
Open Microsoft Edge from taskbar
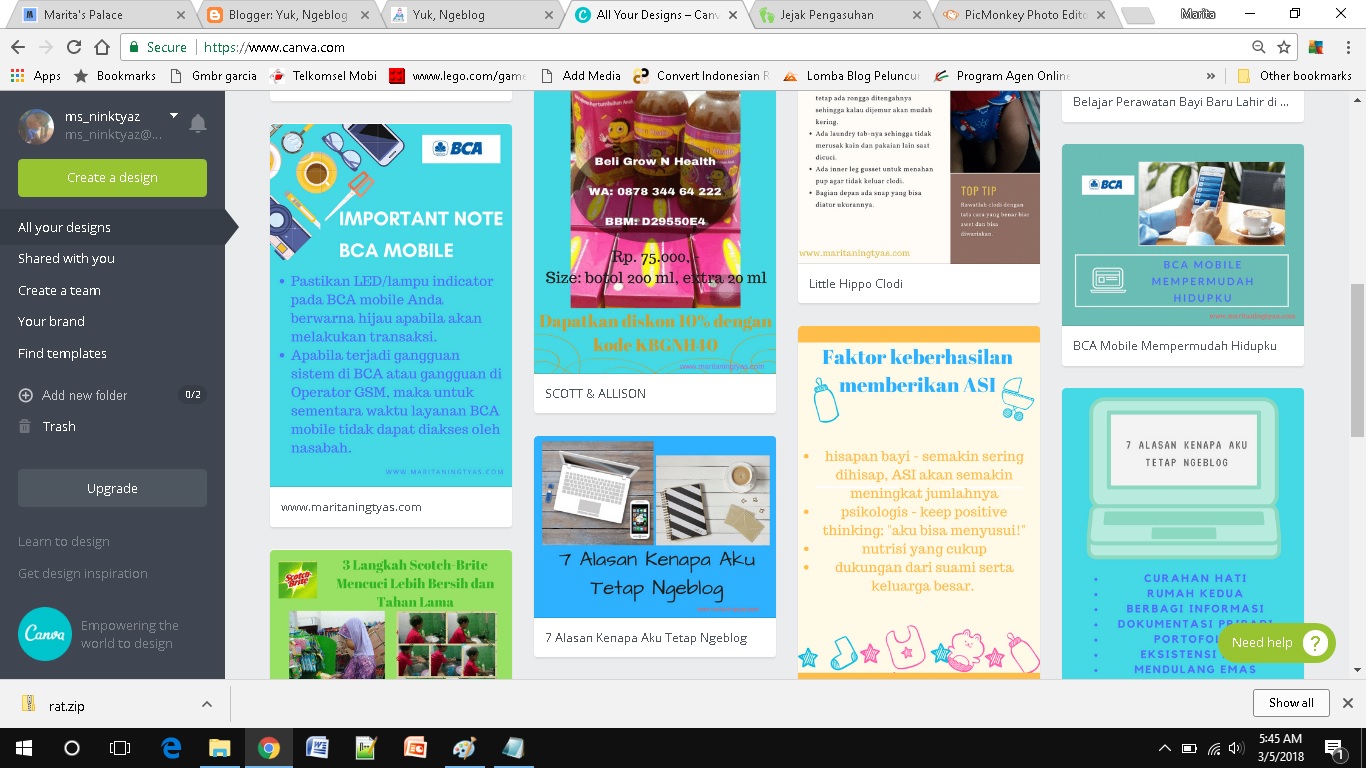171,748
